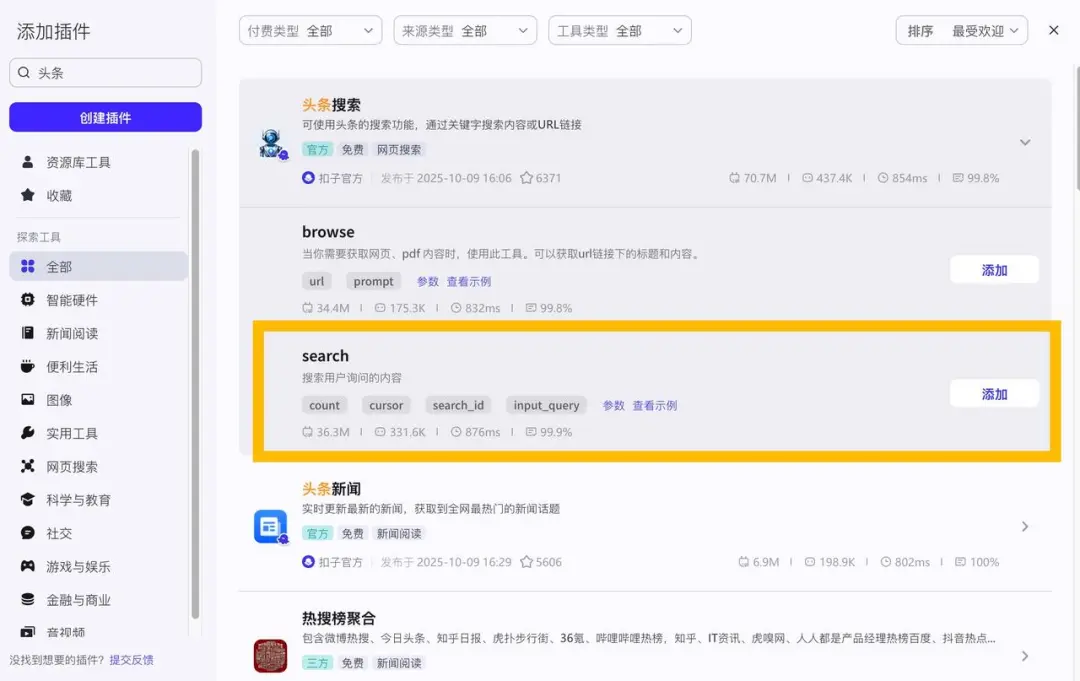Click the 收藏 star icon
This screenshot has height=681, width=1080.
click(28, 195)
